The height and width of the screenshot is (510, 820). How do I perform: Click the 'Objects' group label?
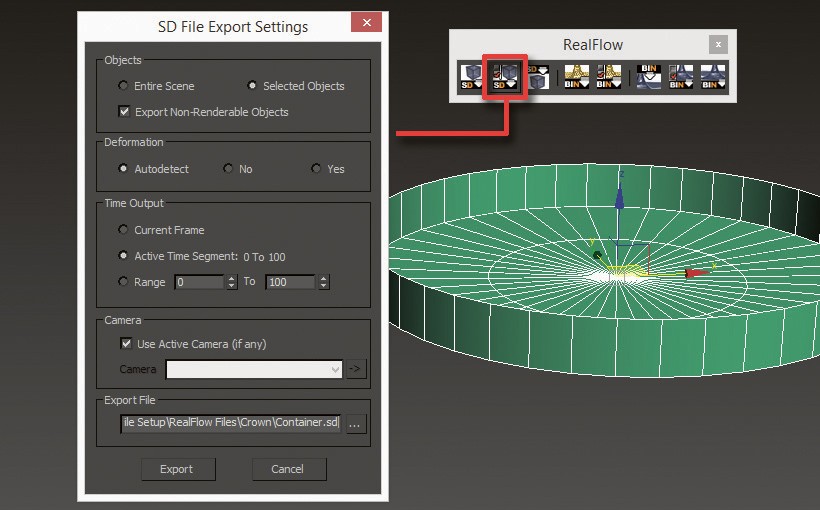(123, 60)
